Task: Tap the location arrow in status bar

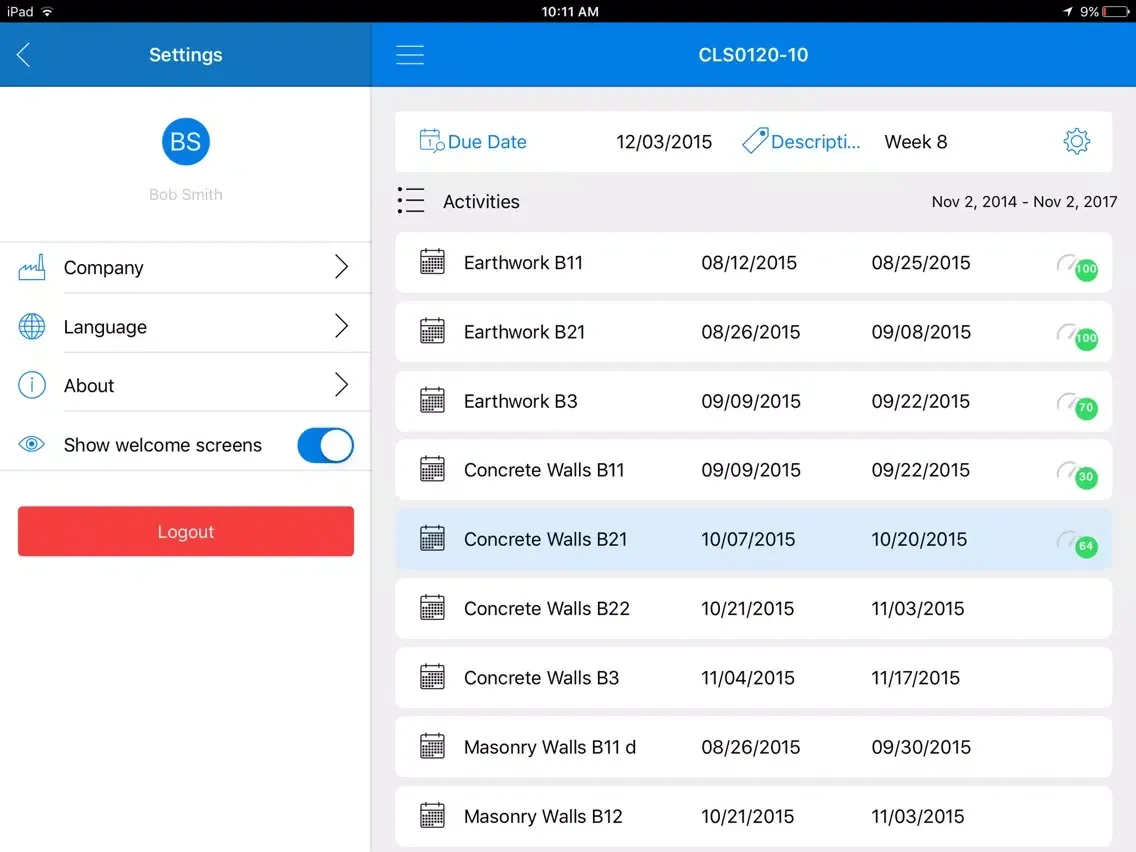Action: 1067,11
